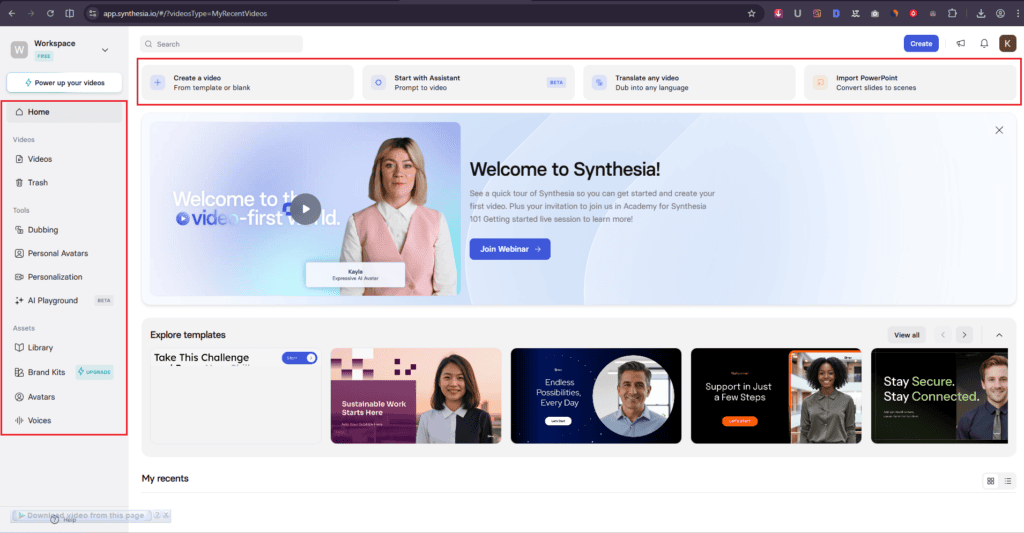
Task: Open browser downloads icon
Action: tap(981, 13)
